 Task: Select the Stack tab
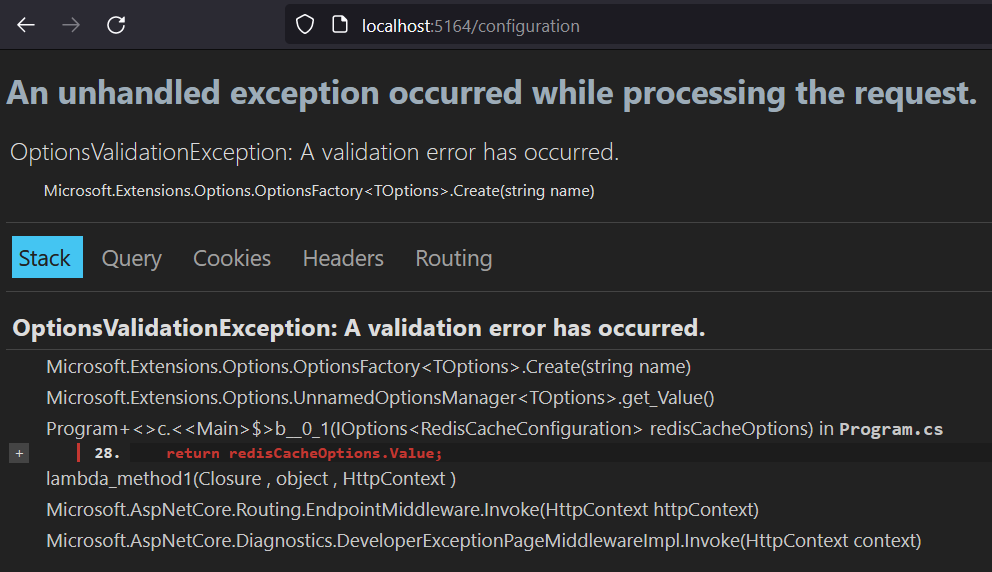pos(47,258)
